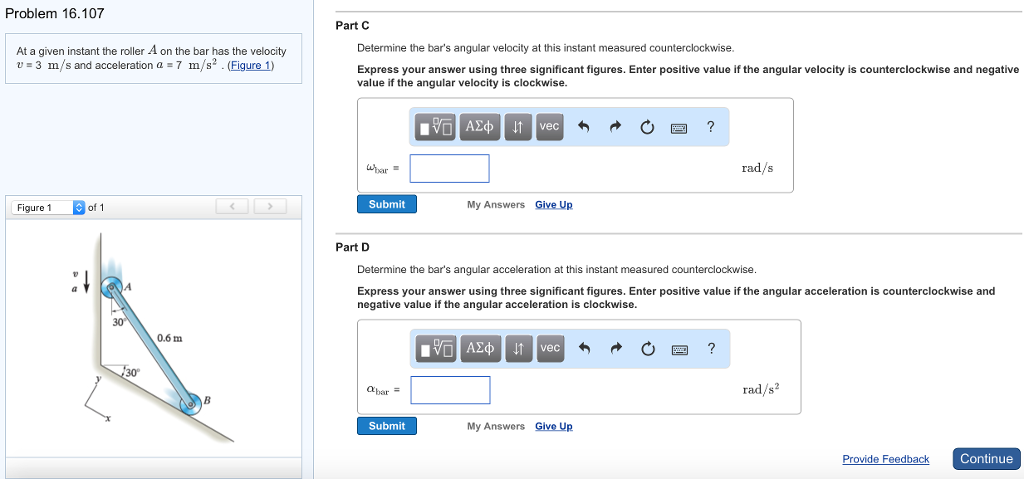
Task: Open keyboard shortcuts in Part D toolbar
Action: [680, 348]
